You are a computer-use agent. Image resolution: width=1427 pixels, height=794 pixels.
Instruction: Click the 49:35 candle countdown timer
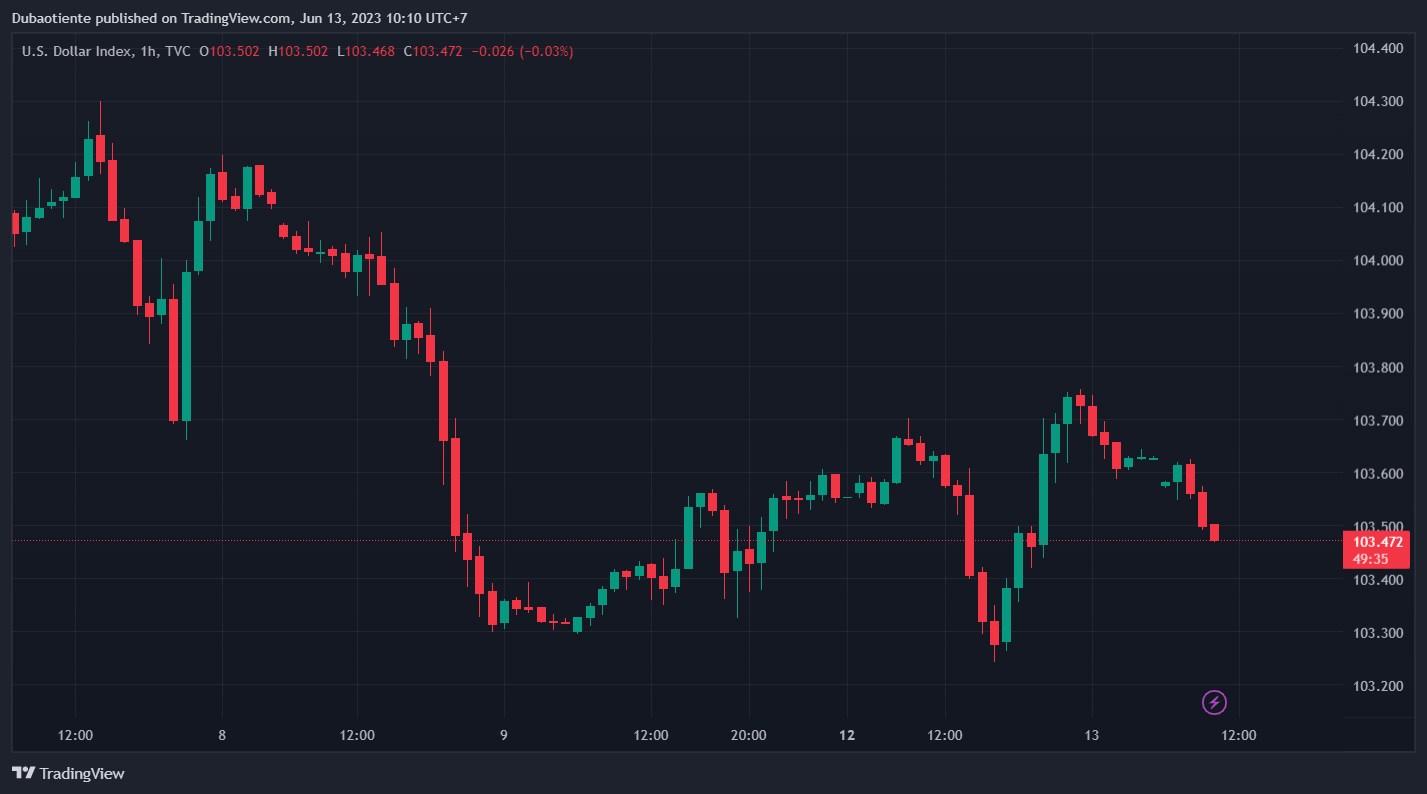coord(1369,559)
